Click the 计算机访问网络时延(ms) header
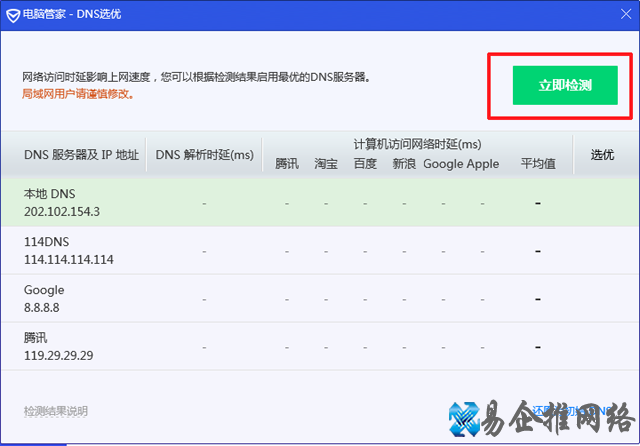Viewport: 640px width, 446px height. [x=417, y=144]
